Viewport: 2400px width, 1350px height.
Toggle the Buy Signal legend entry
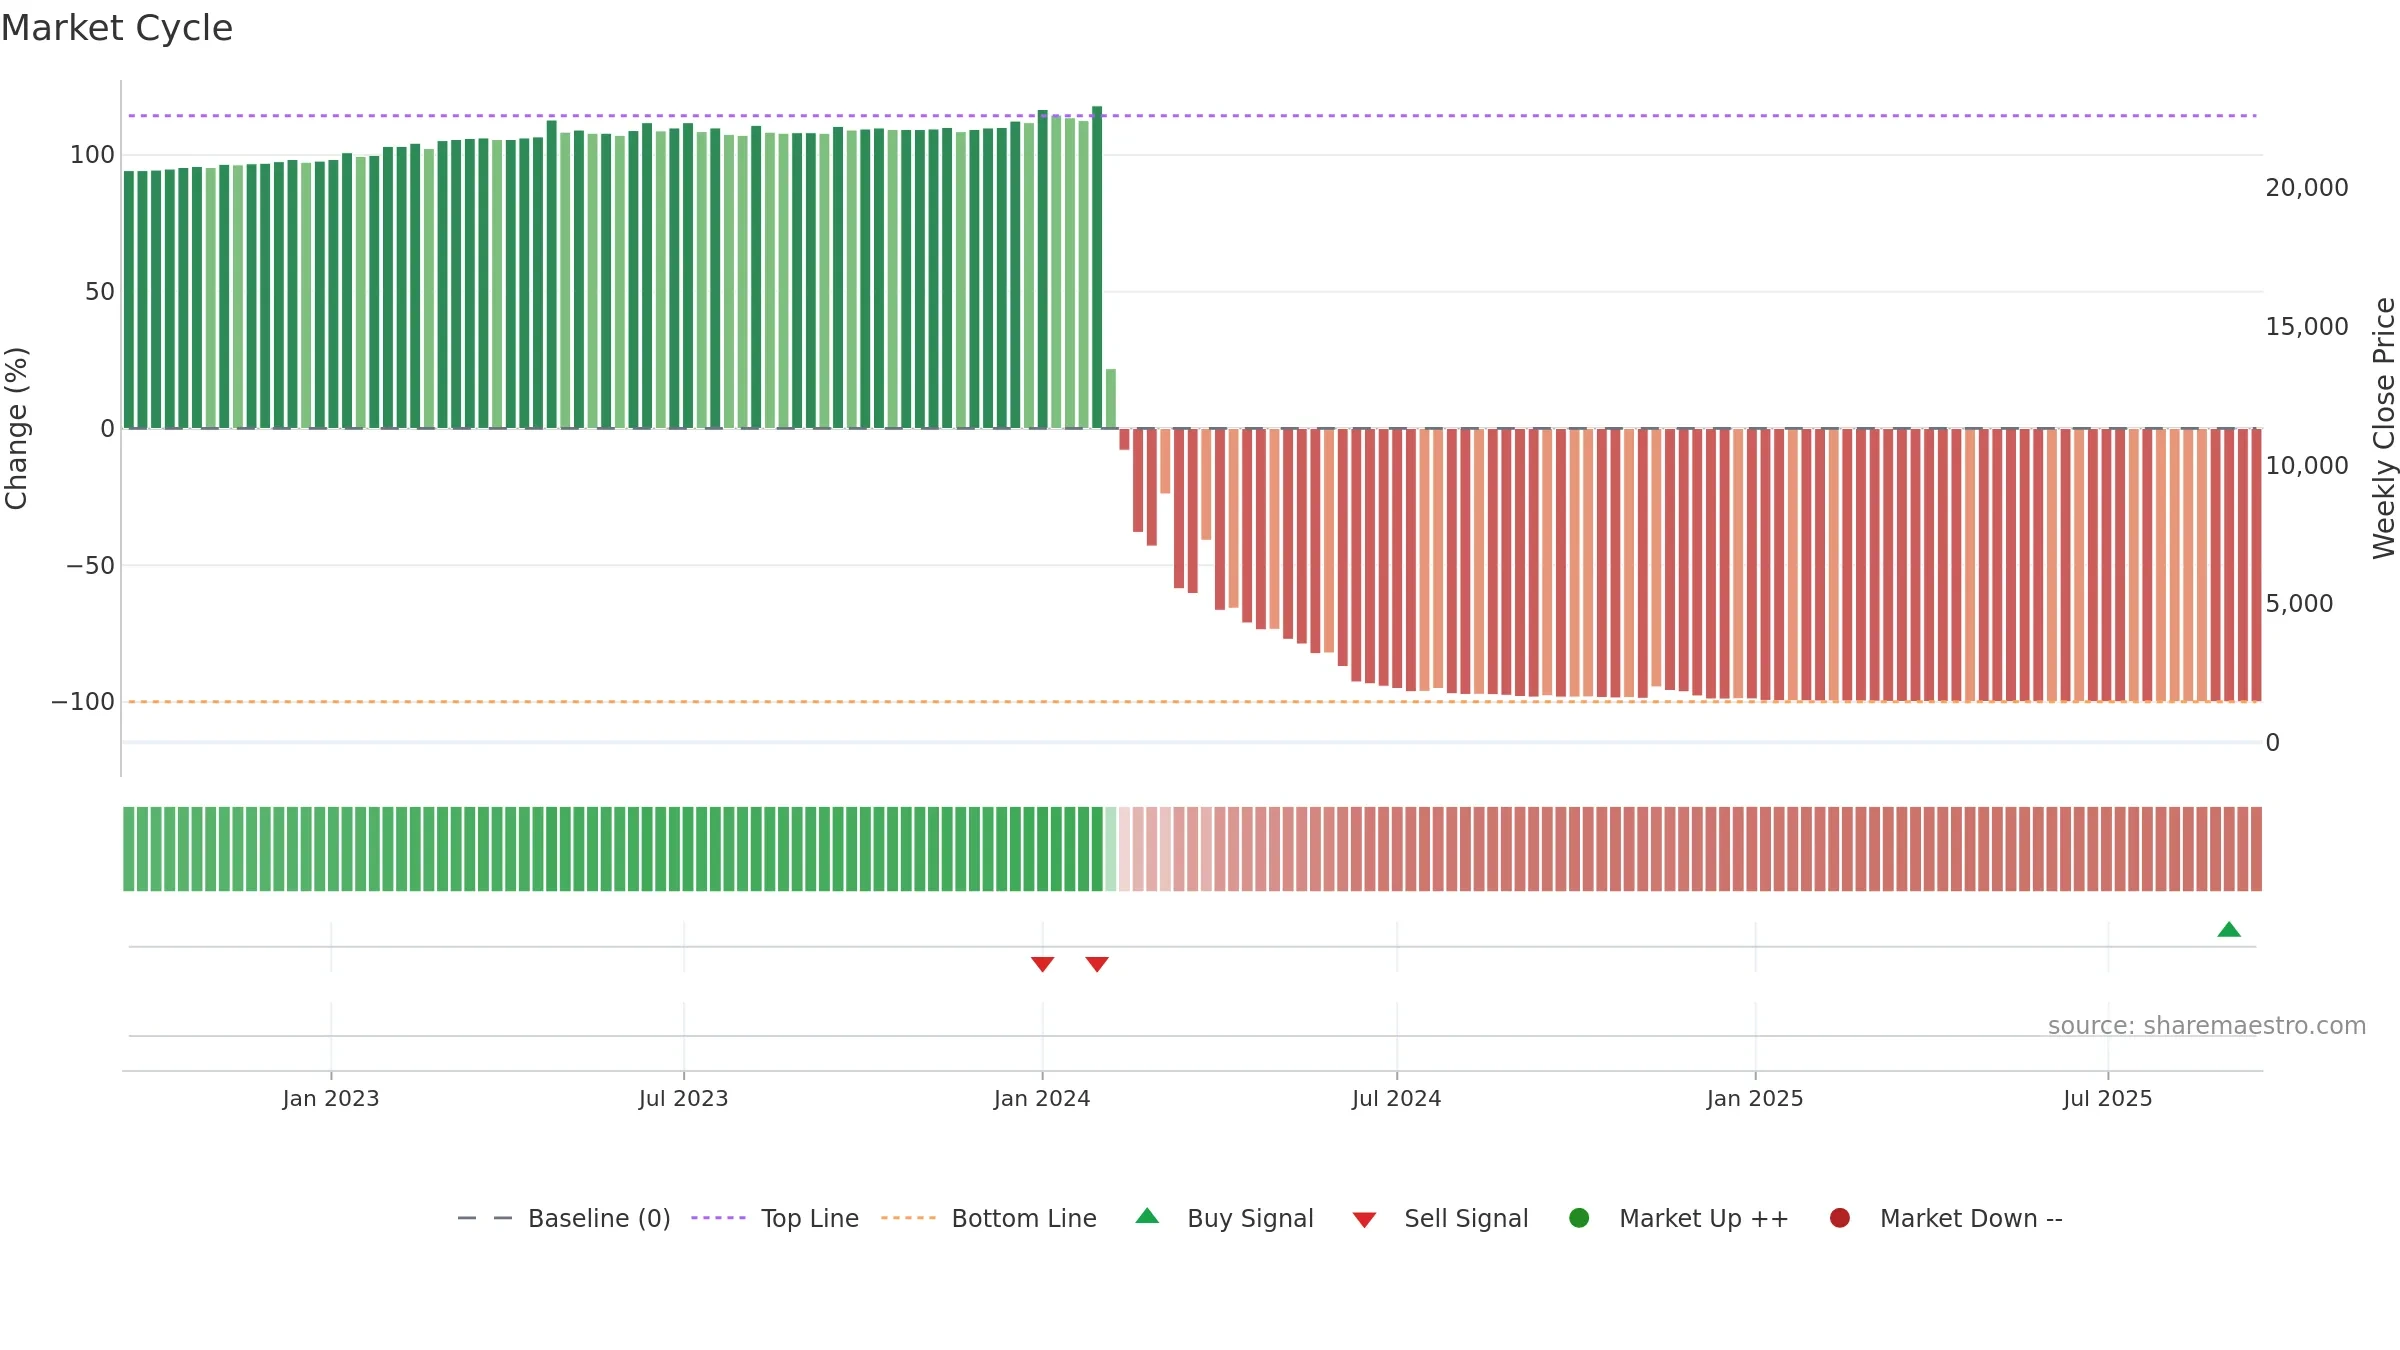[1225, 1218]
